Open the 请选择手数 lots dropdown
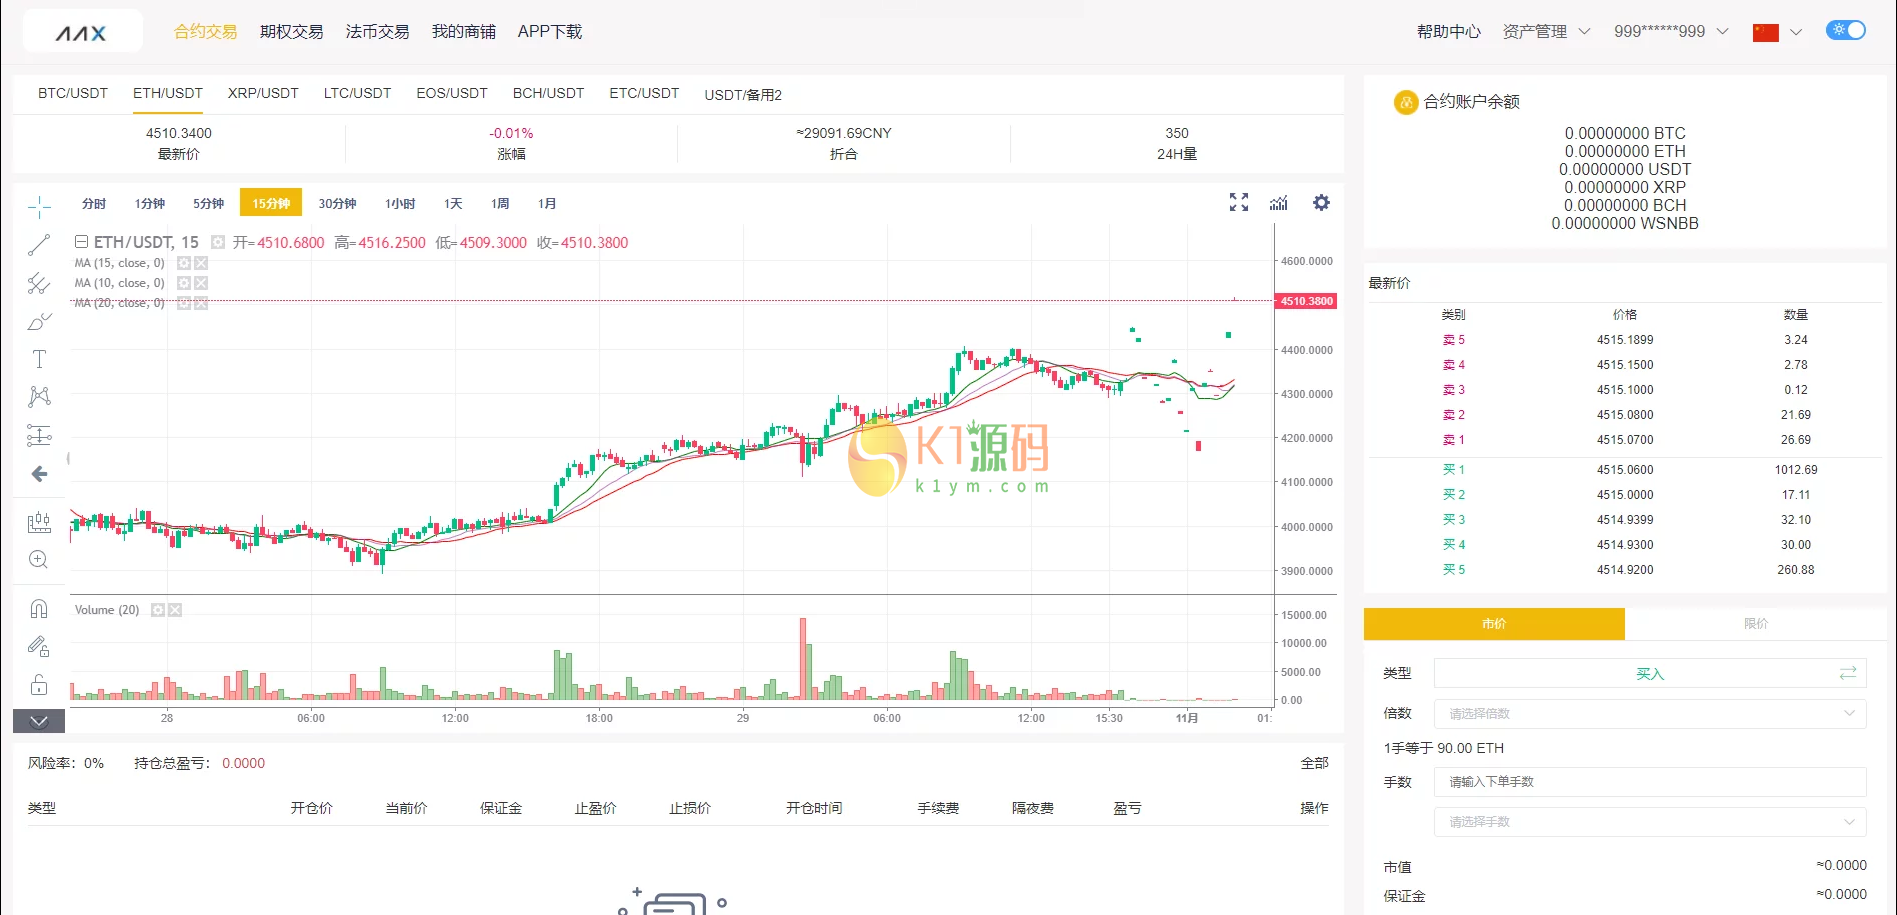 1650,821
